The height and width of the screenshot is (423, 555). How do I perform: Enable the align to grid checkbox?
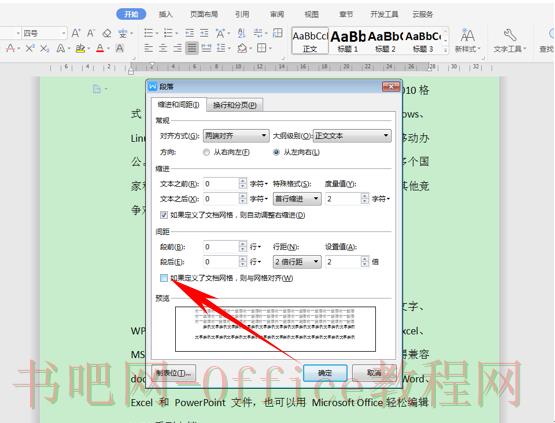coord(164,278)
